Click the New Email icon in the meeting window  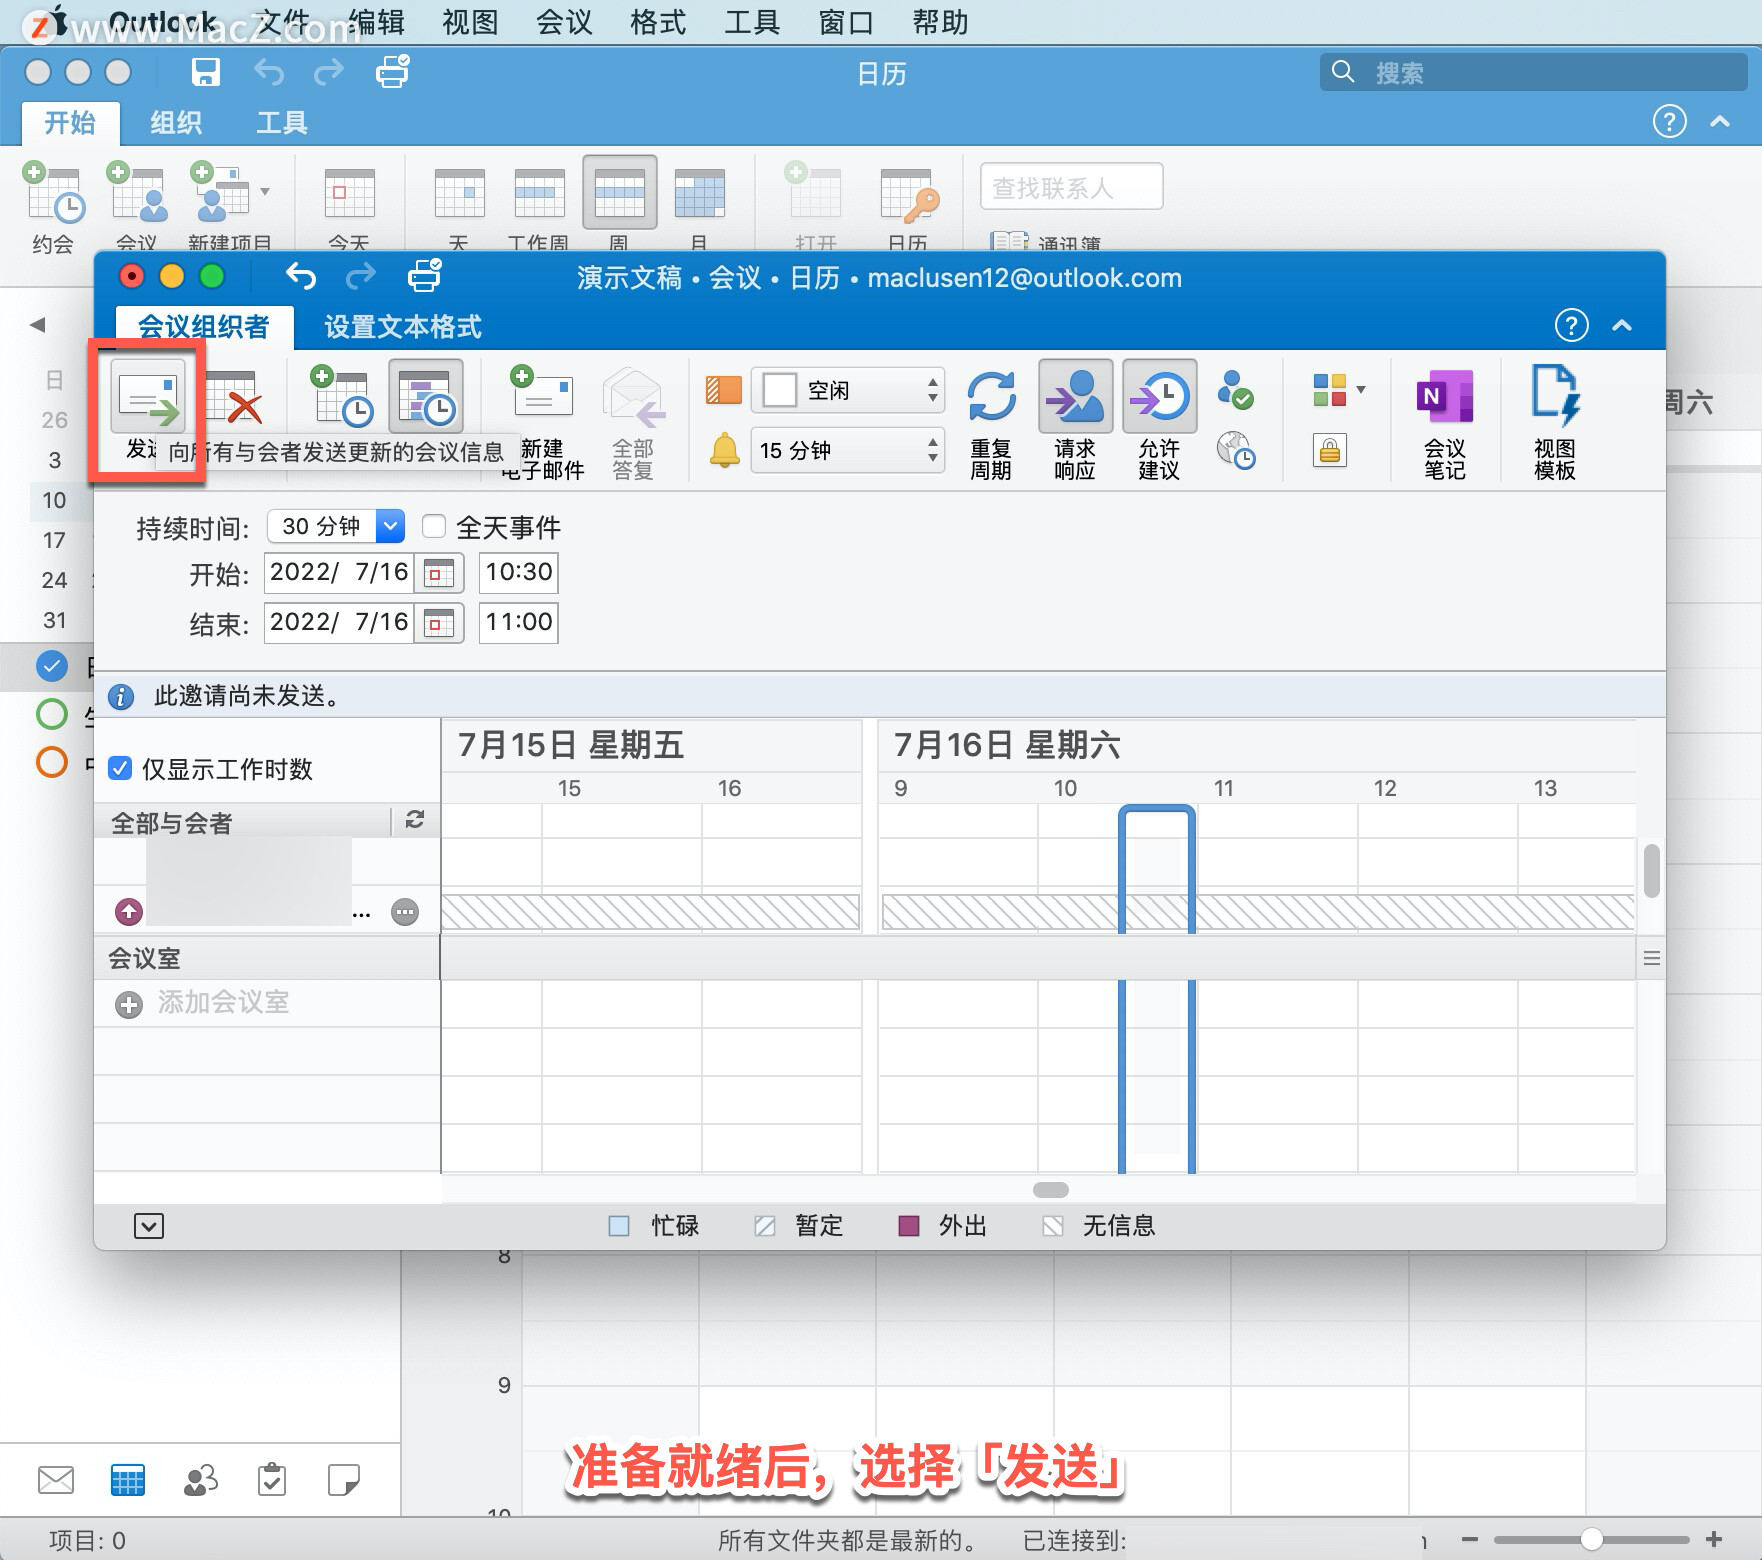point(541,392)
